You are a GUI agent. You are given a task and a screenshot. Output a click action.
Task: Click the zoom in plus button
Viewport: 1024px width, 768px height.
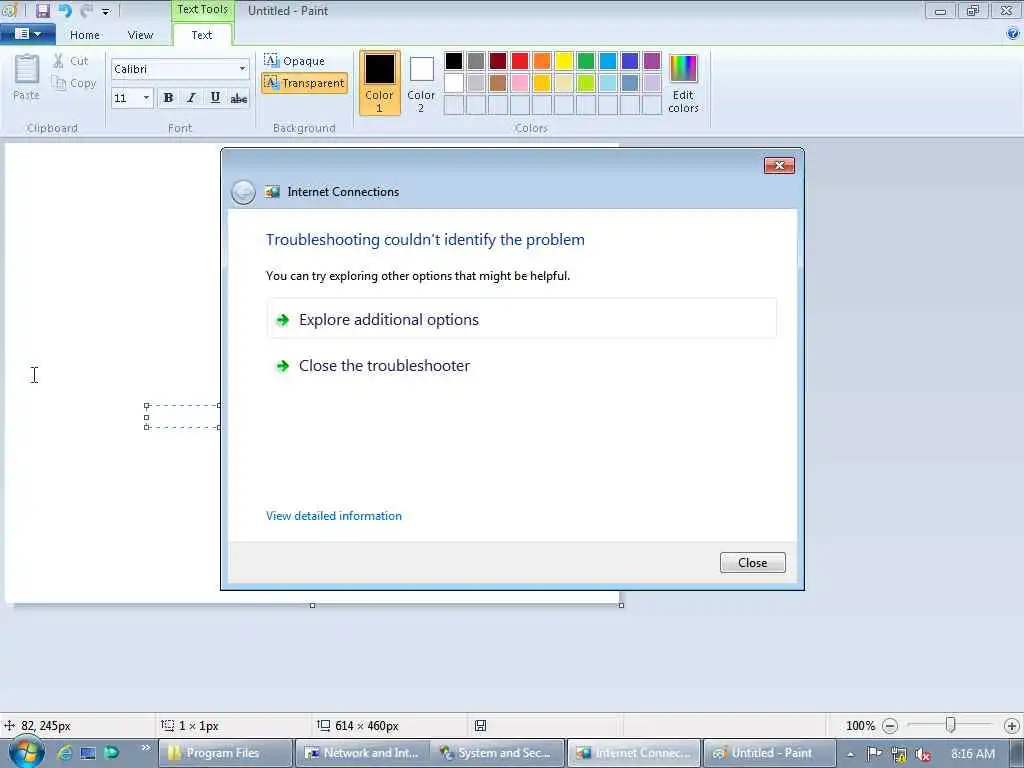click(x=1012, y=726)
